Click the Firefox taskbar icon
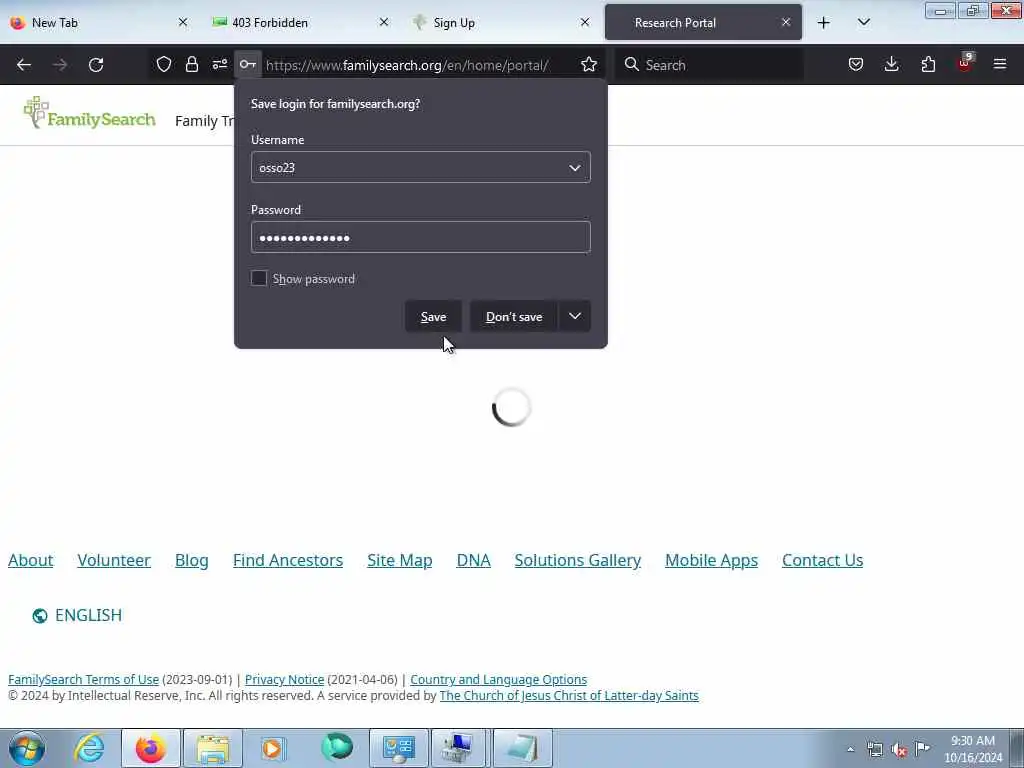 pyautogui.click(x=151, y=748)
